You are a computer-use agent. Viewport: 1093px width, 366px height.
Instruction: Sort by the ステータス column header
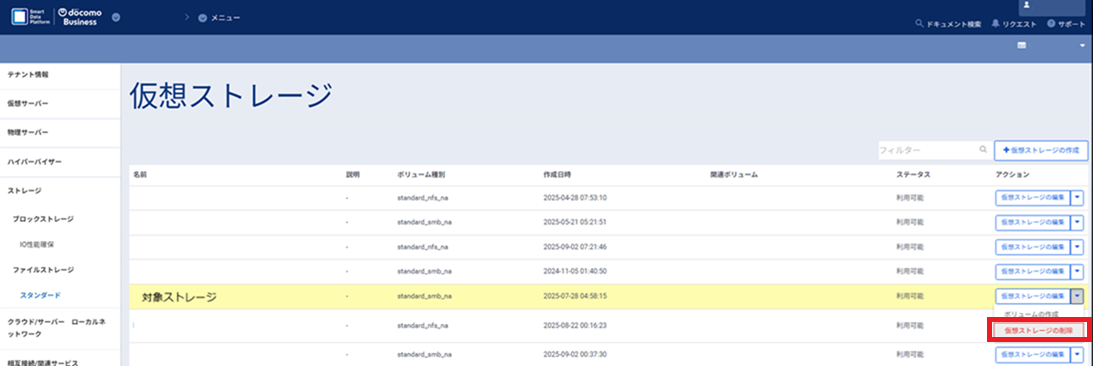coord(913,174)
